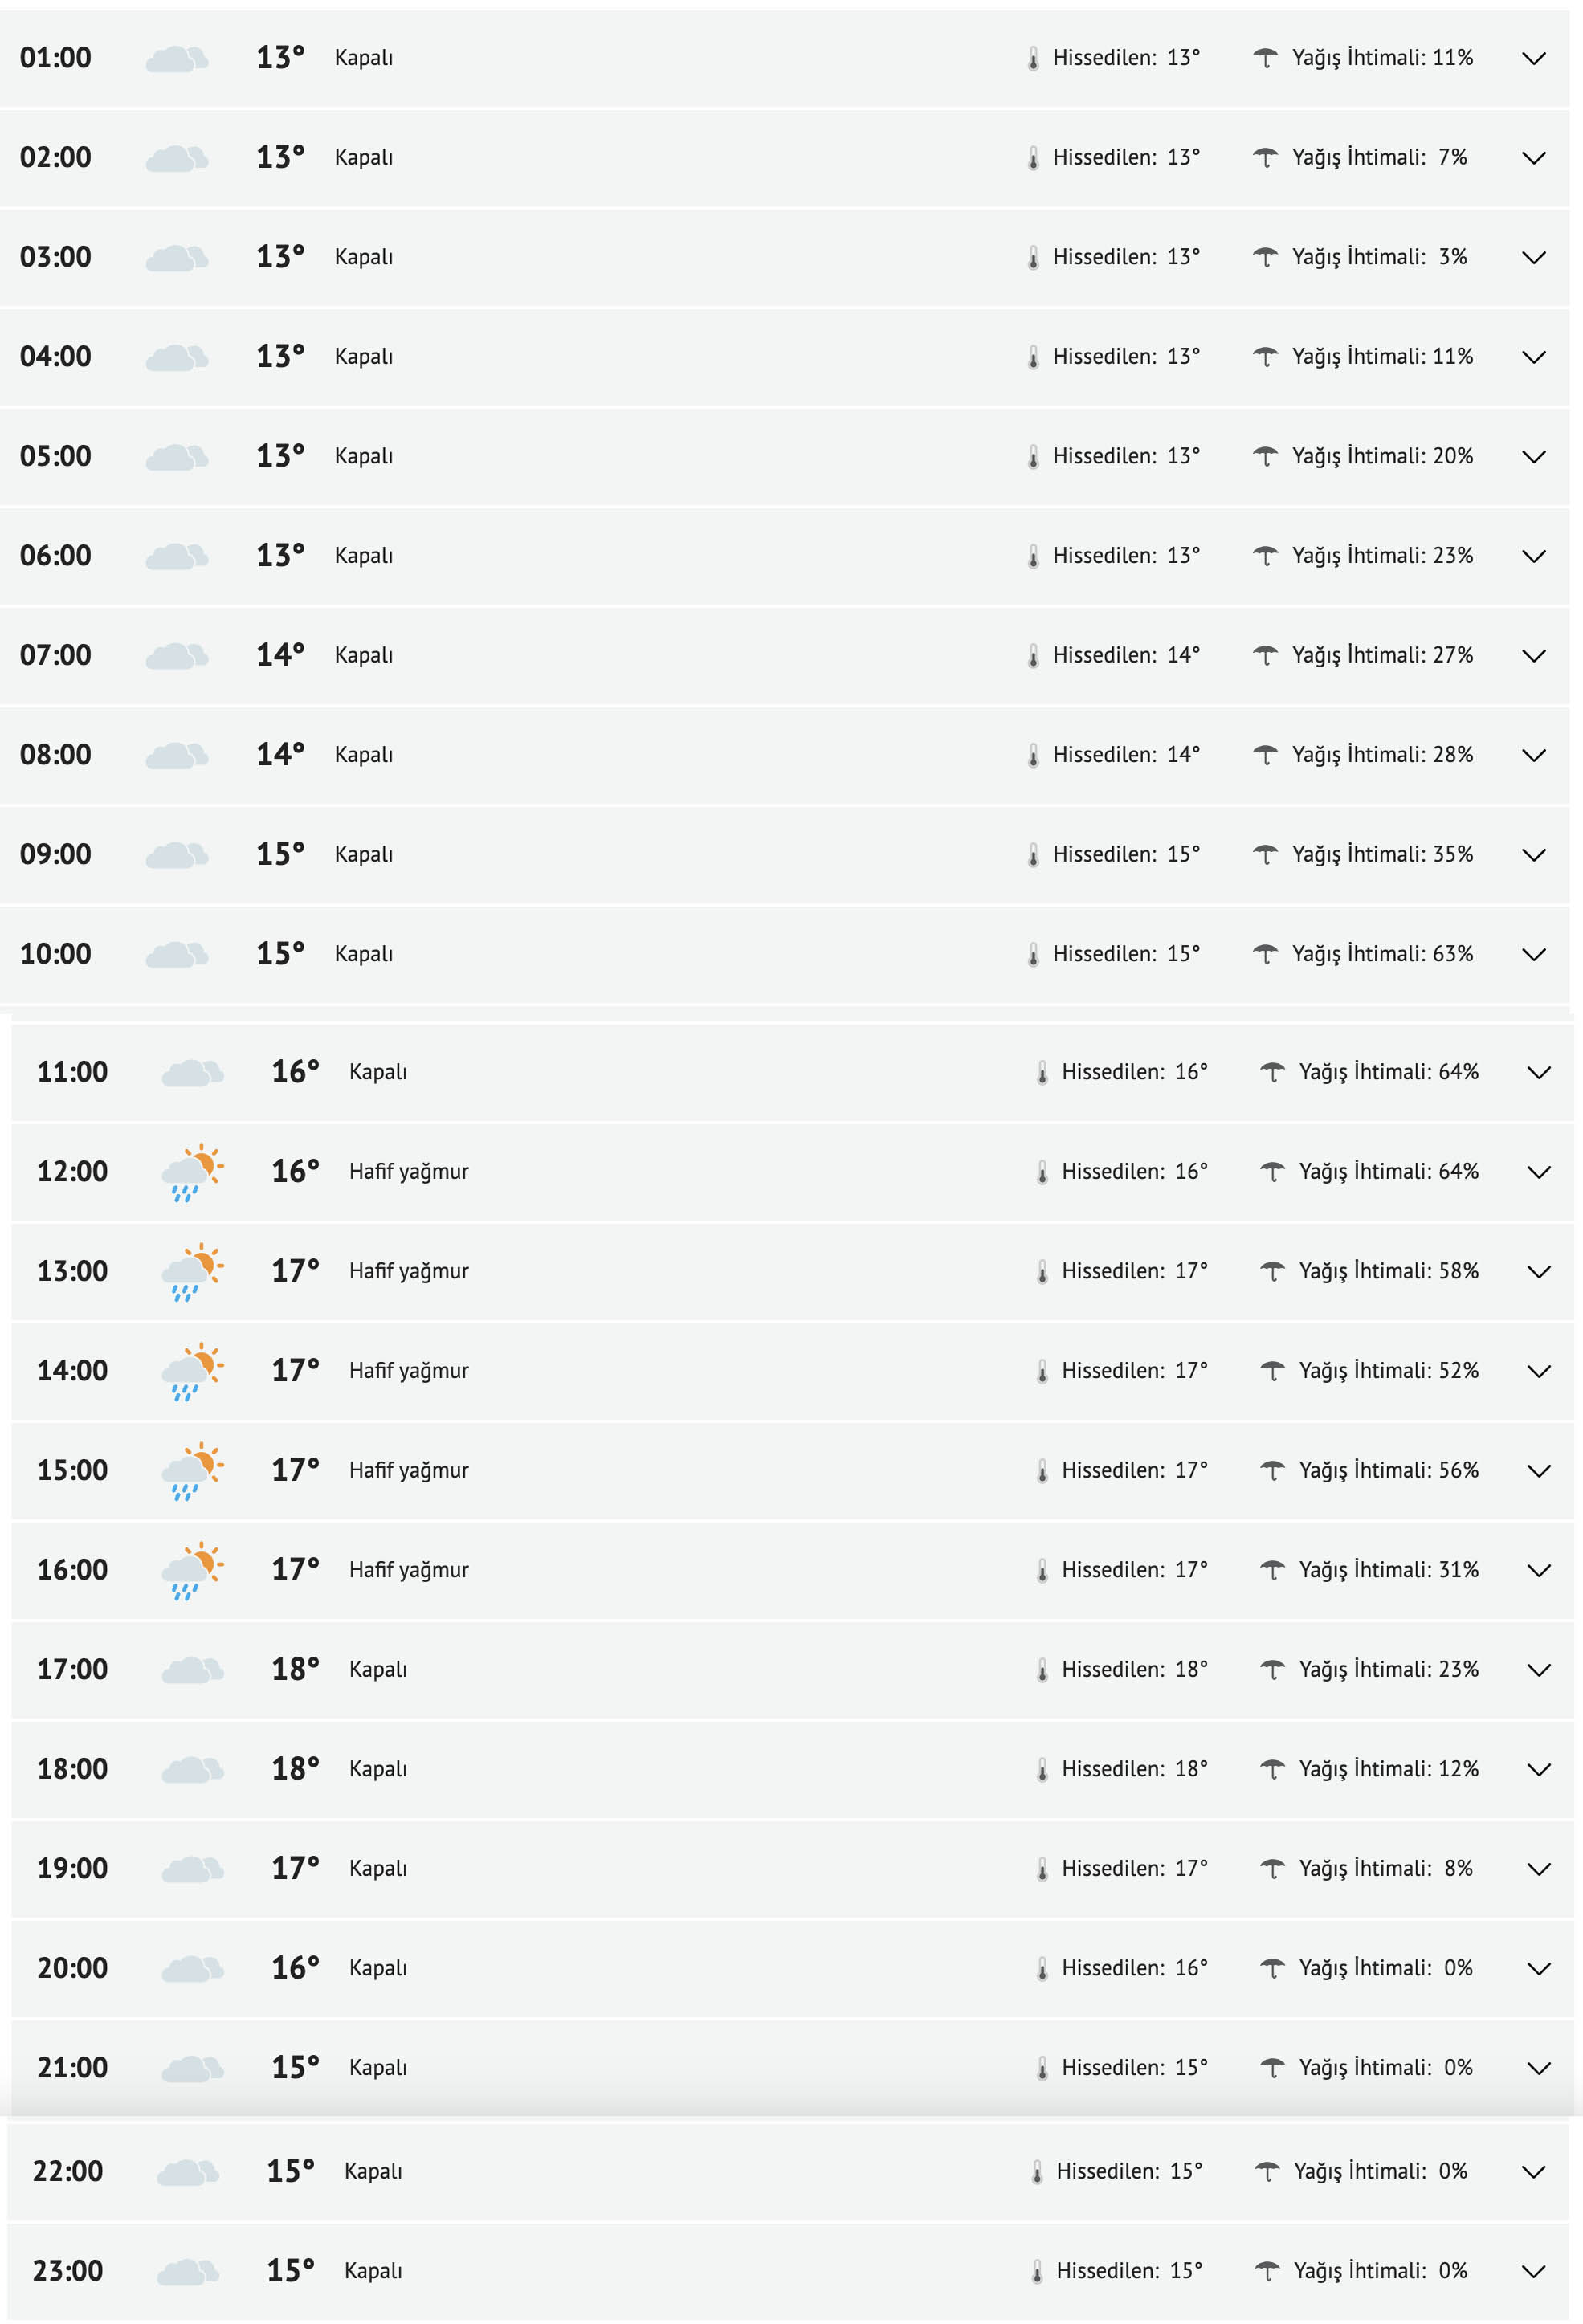Click the cloudy icon for 01:00
Image resolution: width=1583 pixels, height=2324 pixels.
(x=176, y=59)
